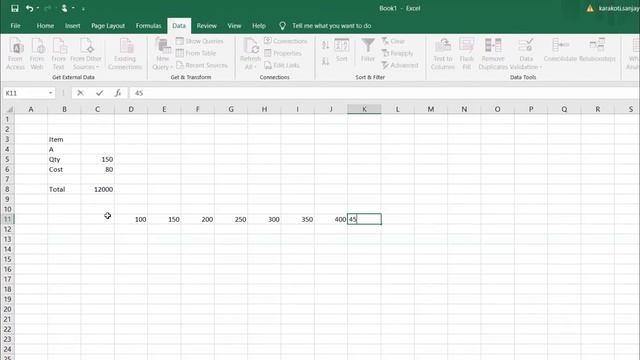The width and height of the screenshot is (640, 360).
Task: Open Data Validation dropdown
Action: 526,53
